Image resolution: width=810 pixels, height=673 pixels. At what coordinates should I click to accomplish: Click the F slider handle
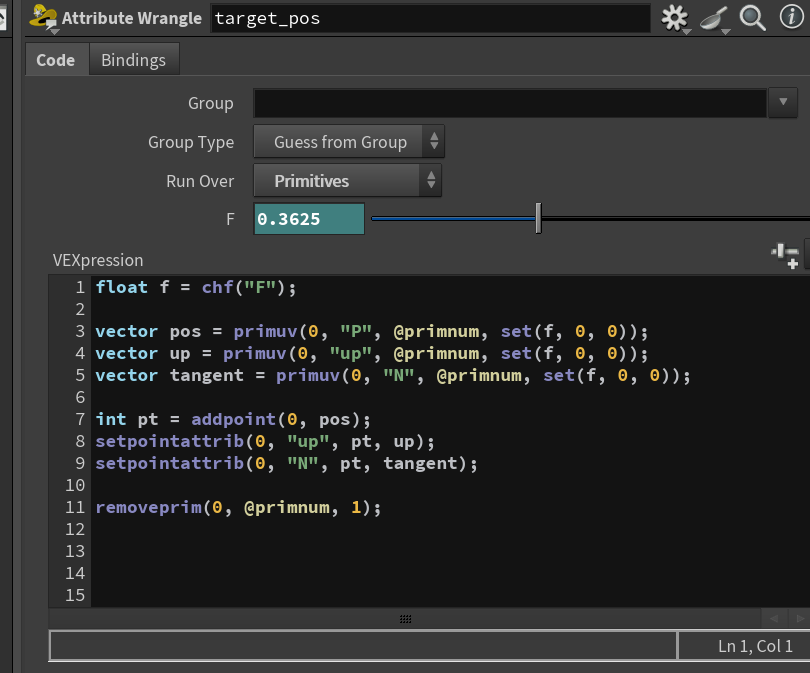(538, 218)
